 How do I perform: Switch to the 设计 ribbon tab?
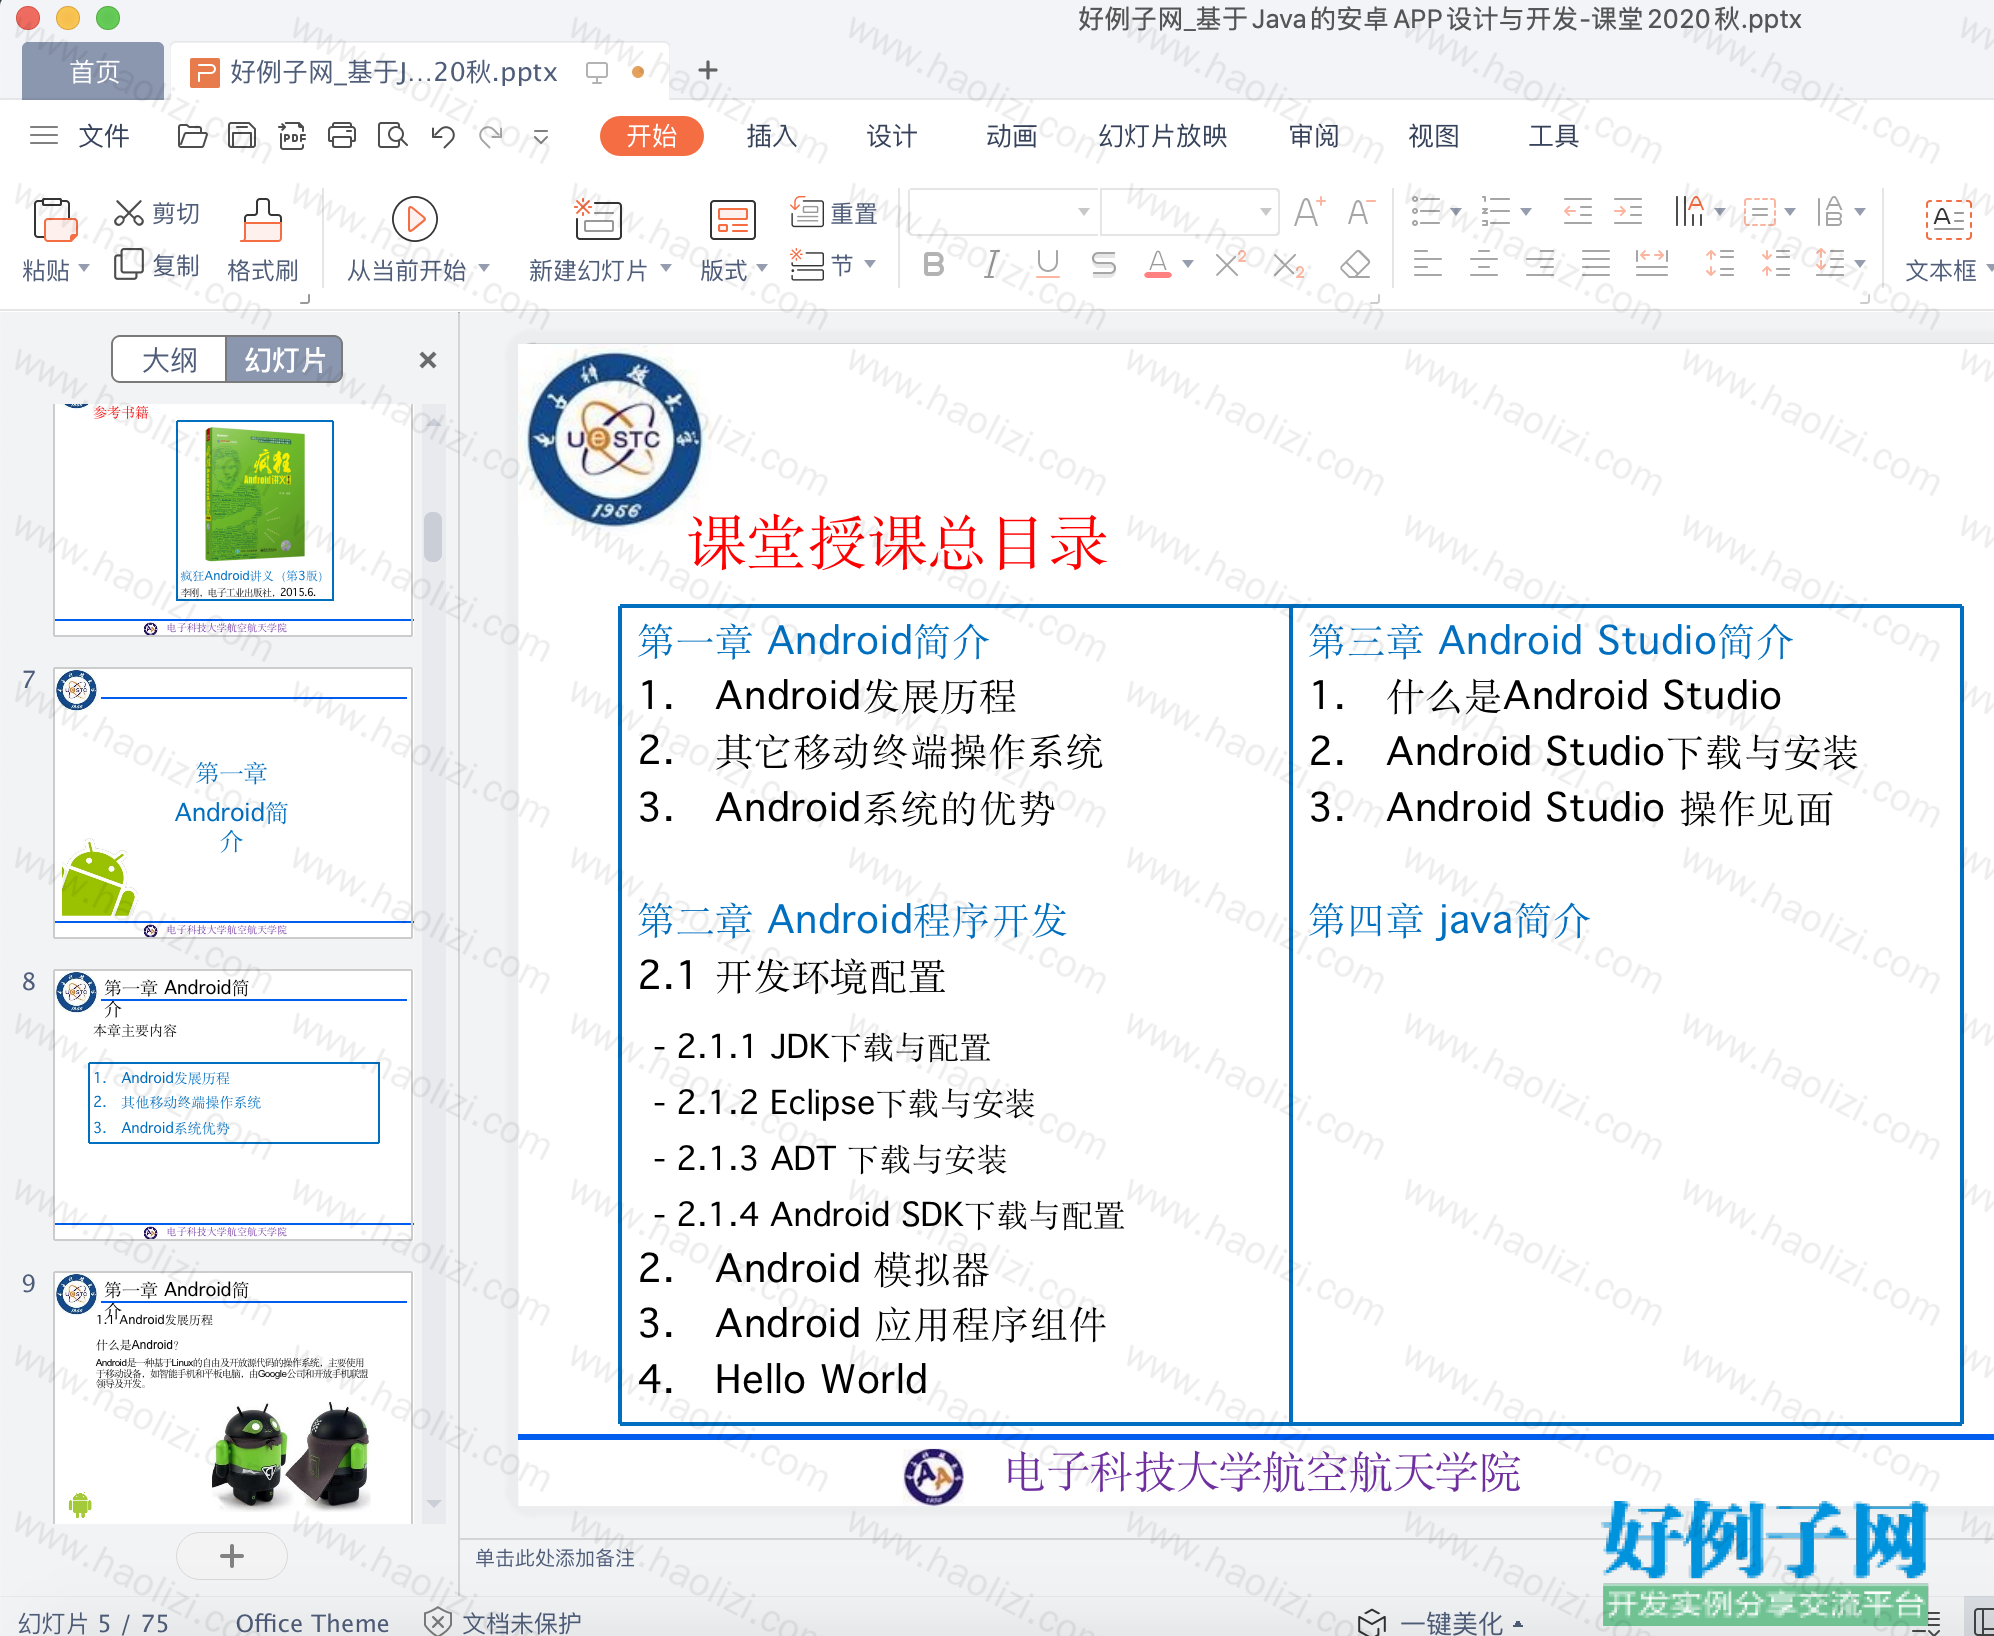891,136
